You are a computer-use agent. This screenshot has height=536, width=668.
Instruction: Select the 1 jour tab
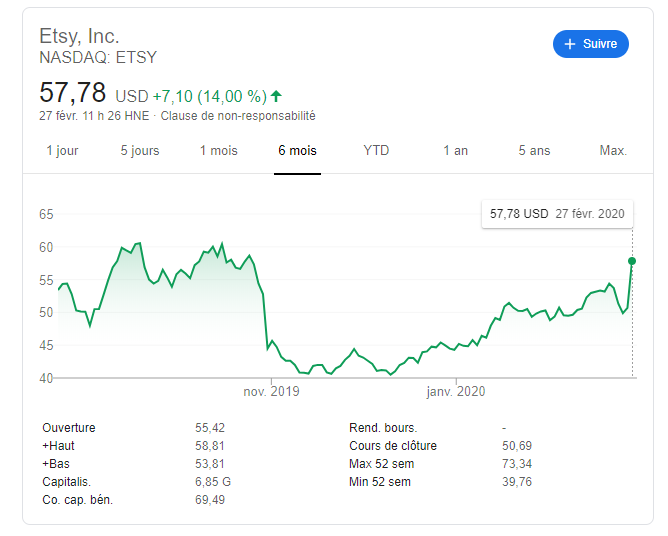click(62, 150)
